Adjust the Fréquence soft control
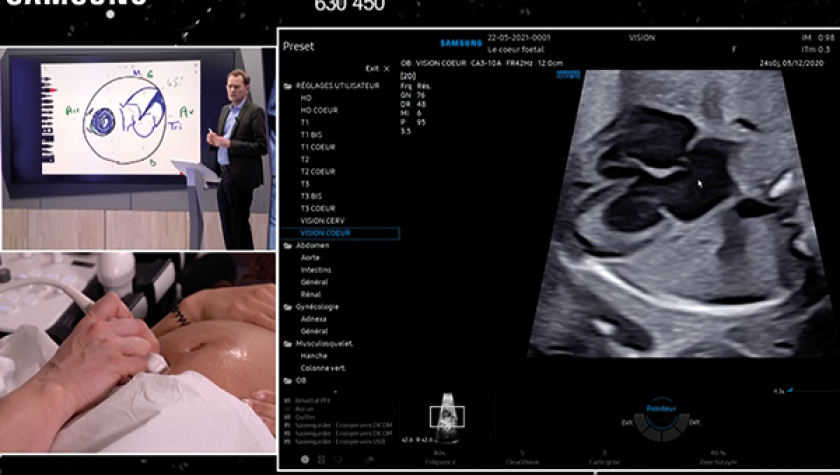 click(x=440, y=458)
